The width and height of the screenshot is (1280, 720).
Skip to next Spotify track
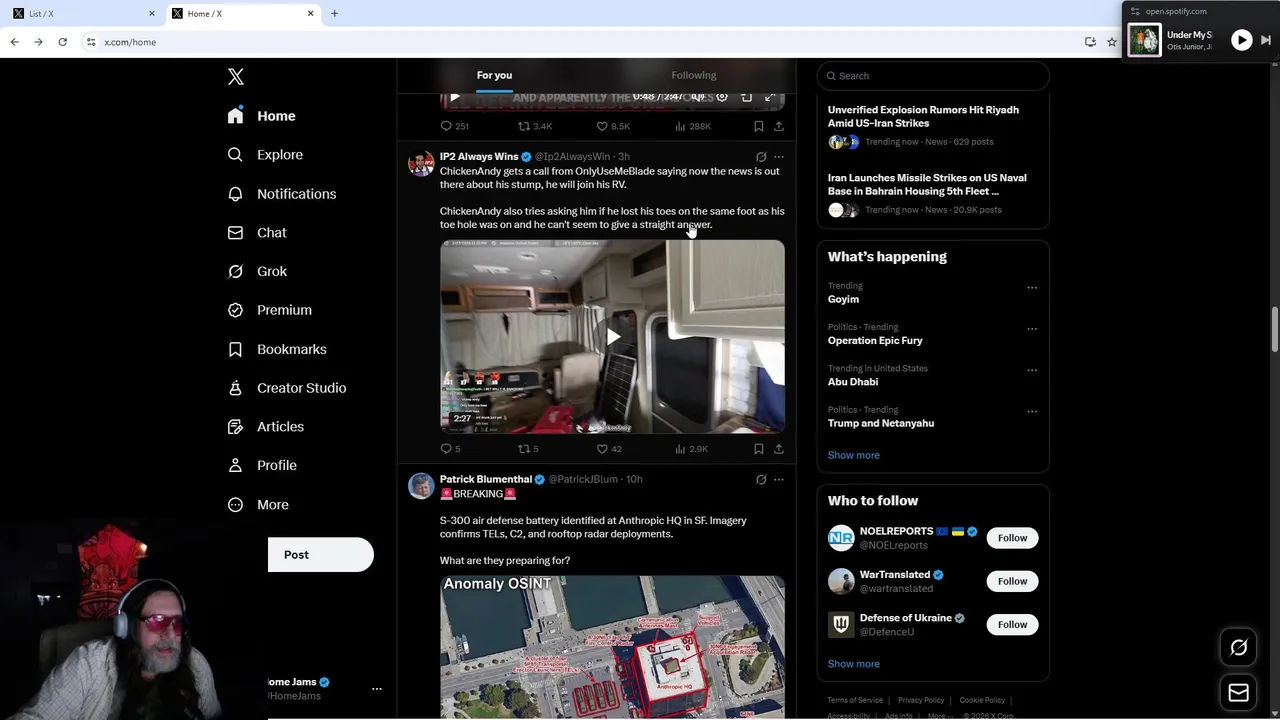(x=1265, y=40)
